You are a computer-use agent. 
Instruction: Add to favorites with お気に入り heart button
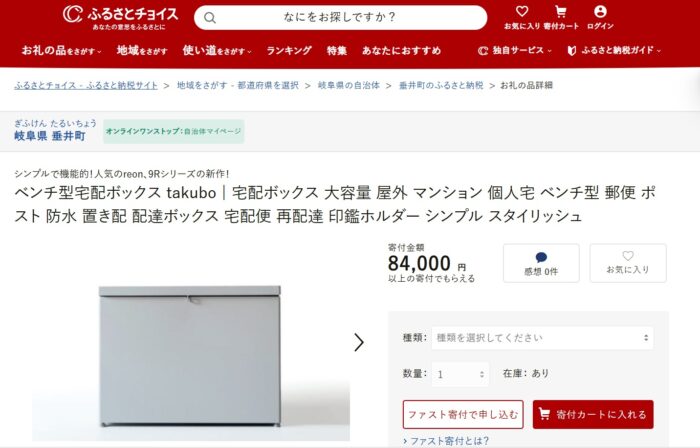628,263
